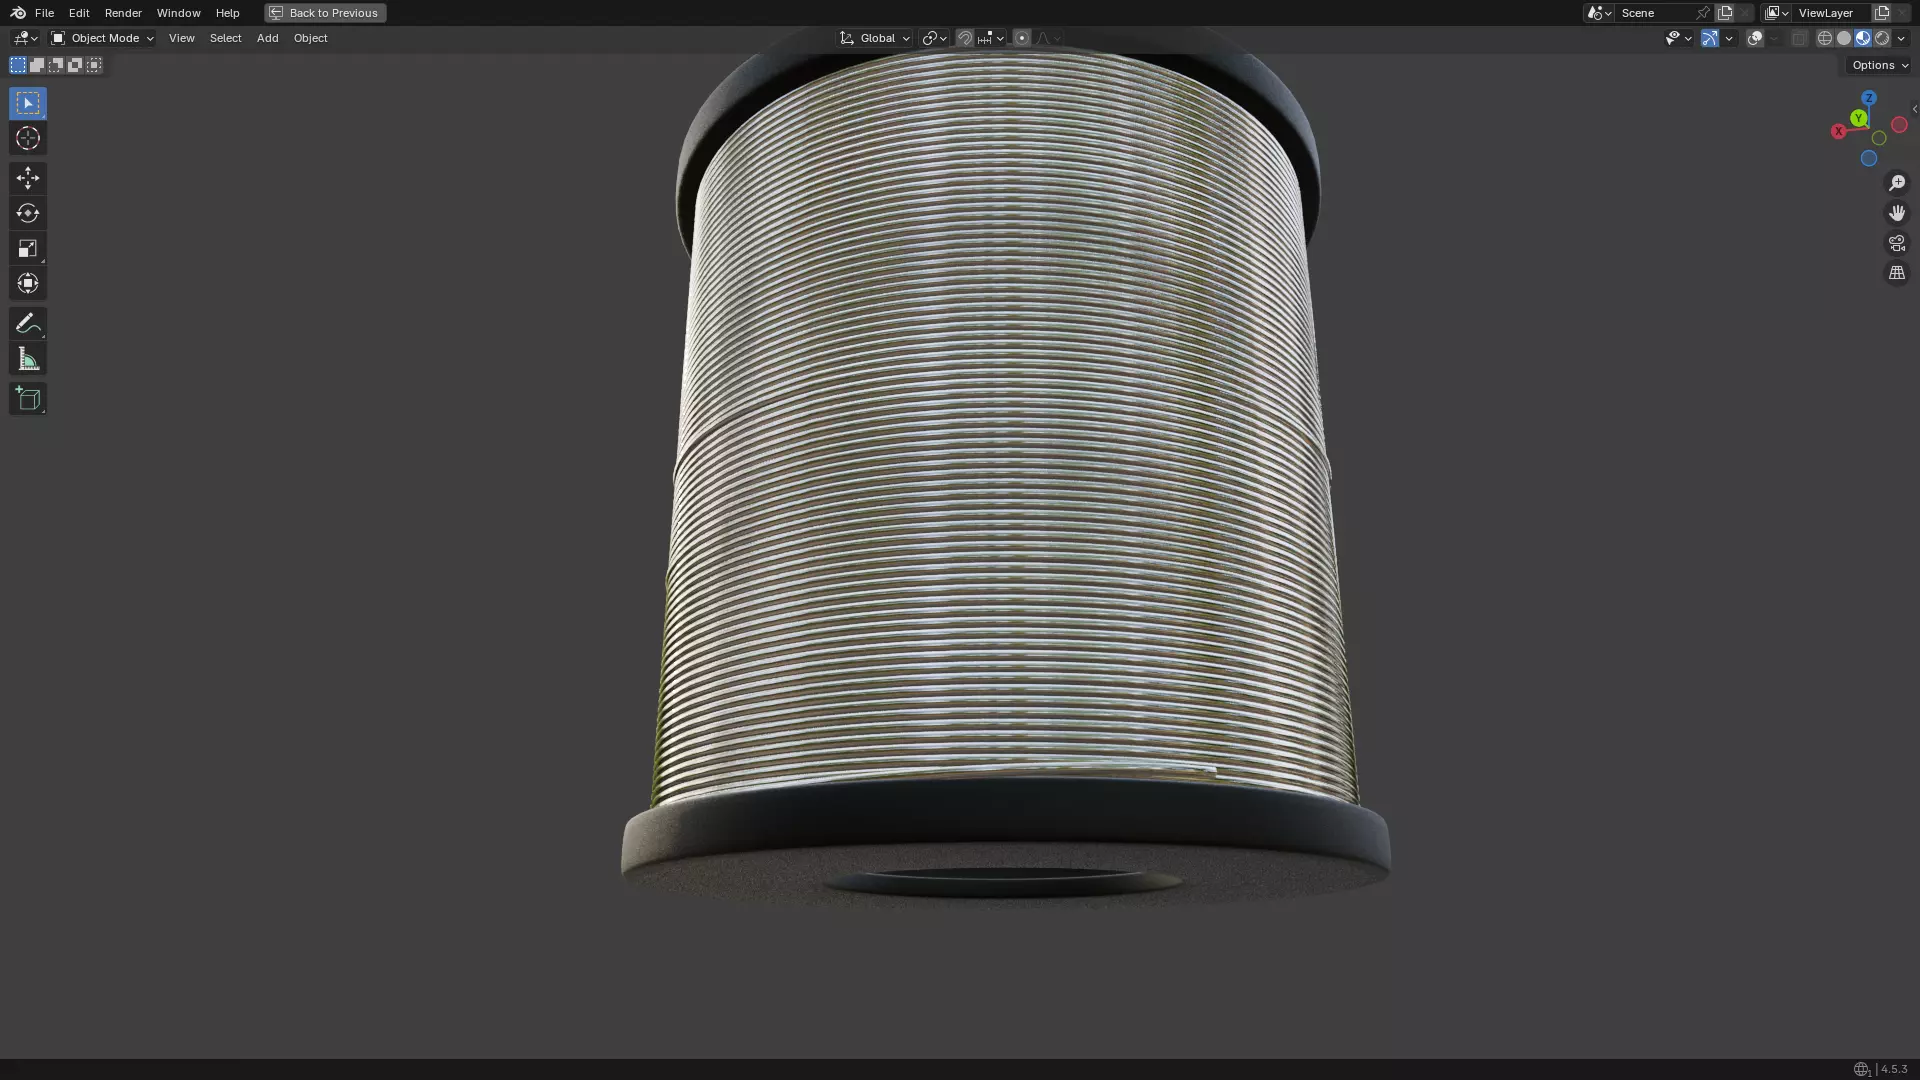Image resolution: width=1920 pixels, height=1080 pixels.
Task: Select the Measure ruler tool
Action: (x=28, y=359)
